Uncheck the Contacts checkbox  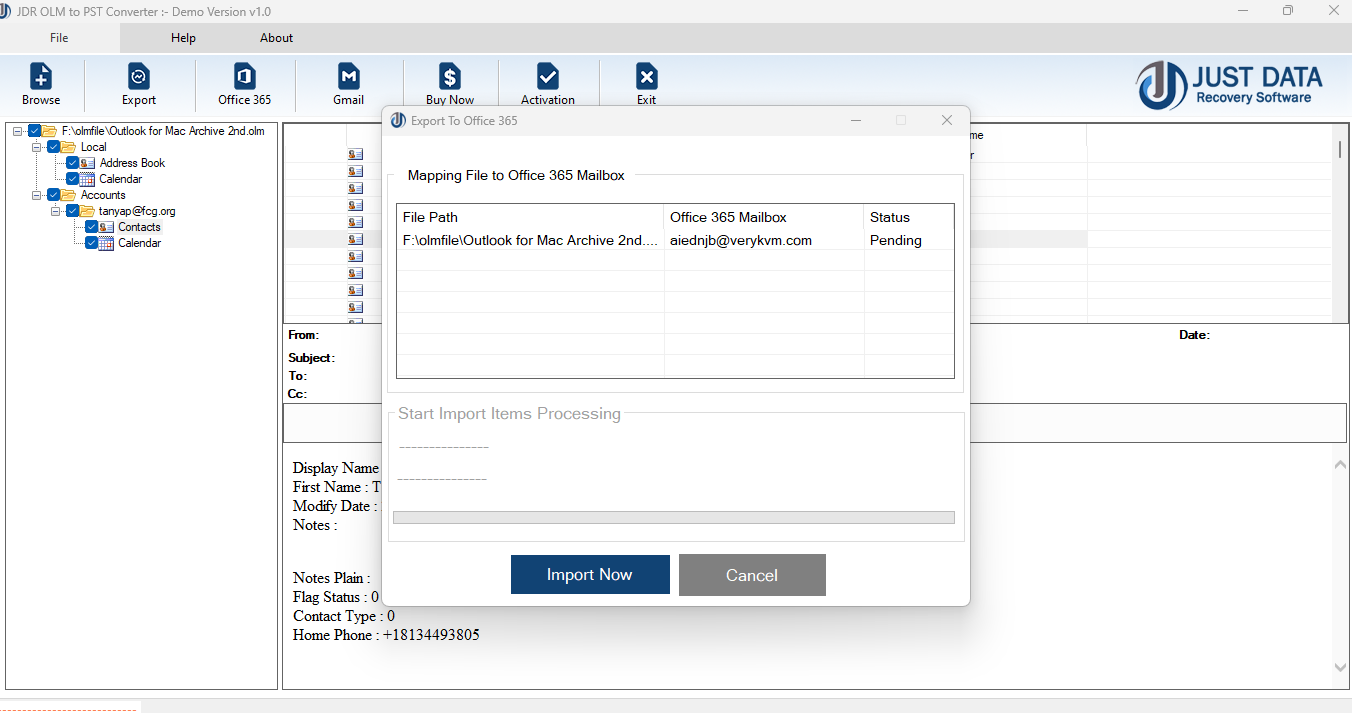pos(92,227)
